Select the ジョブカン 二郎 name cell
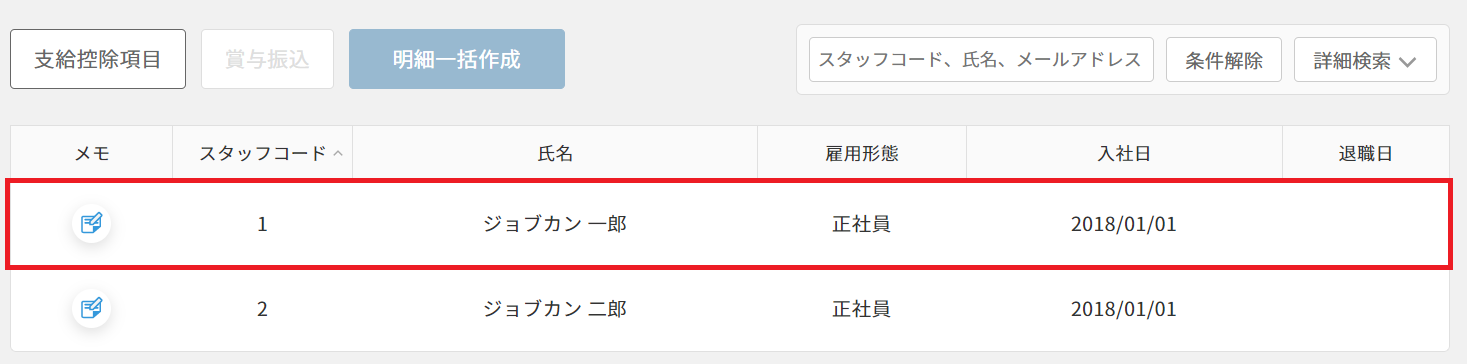 tap(555, 309)
